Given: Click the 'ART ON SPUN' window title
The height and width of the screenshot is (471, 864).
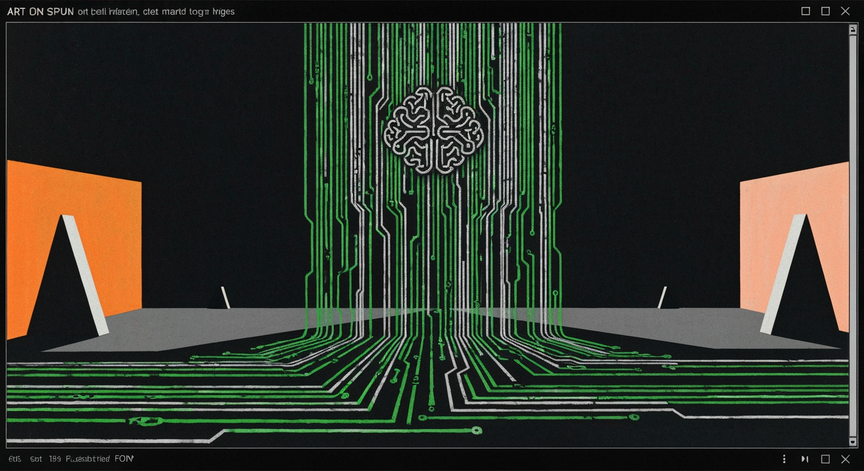Looking at the screenshot, I should tap(40, 12).
